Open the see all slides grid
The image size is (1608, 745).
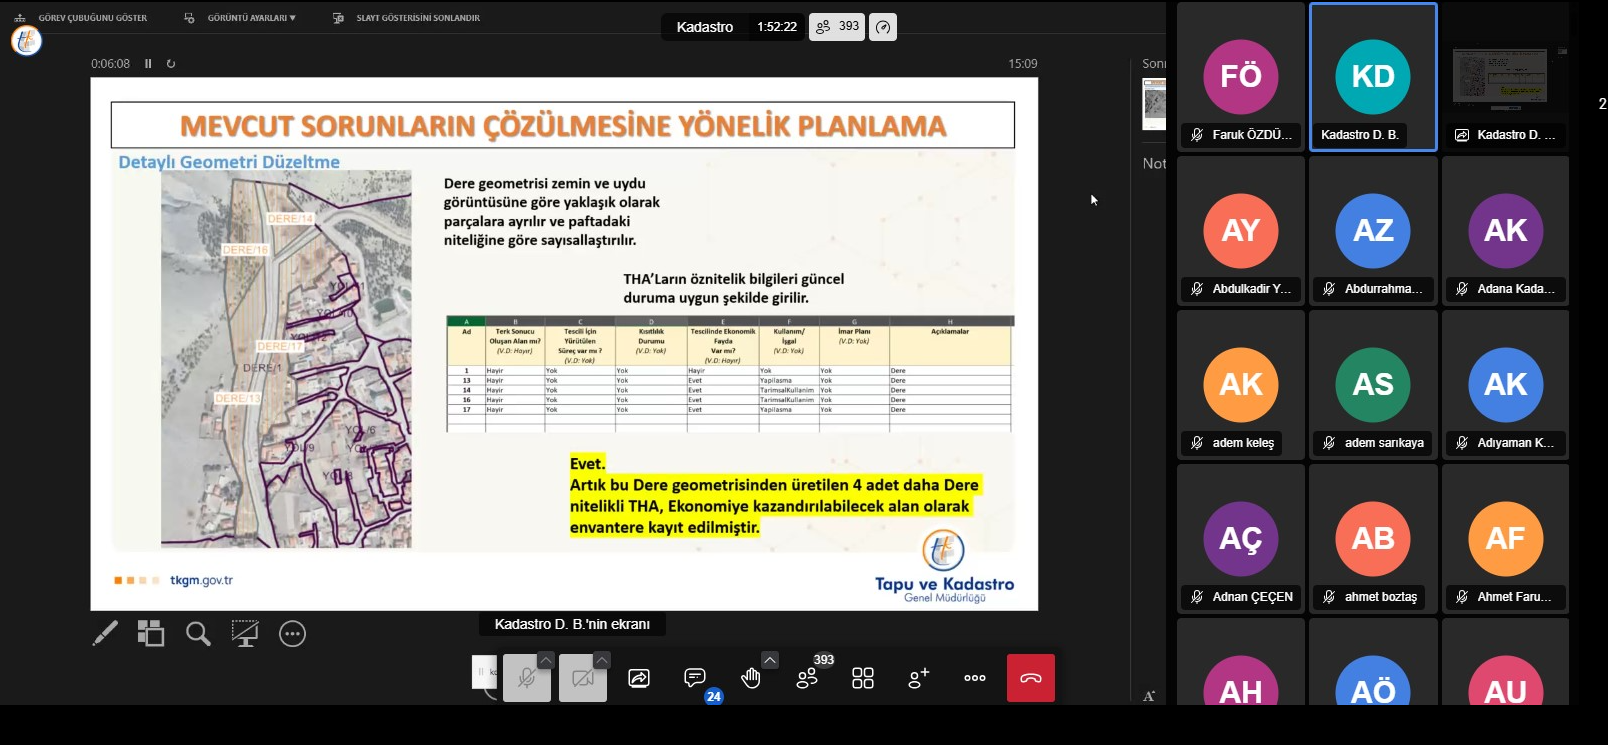151,633
